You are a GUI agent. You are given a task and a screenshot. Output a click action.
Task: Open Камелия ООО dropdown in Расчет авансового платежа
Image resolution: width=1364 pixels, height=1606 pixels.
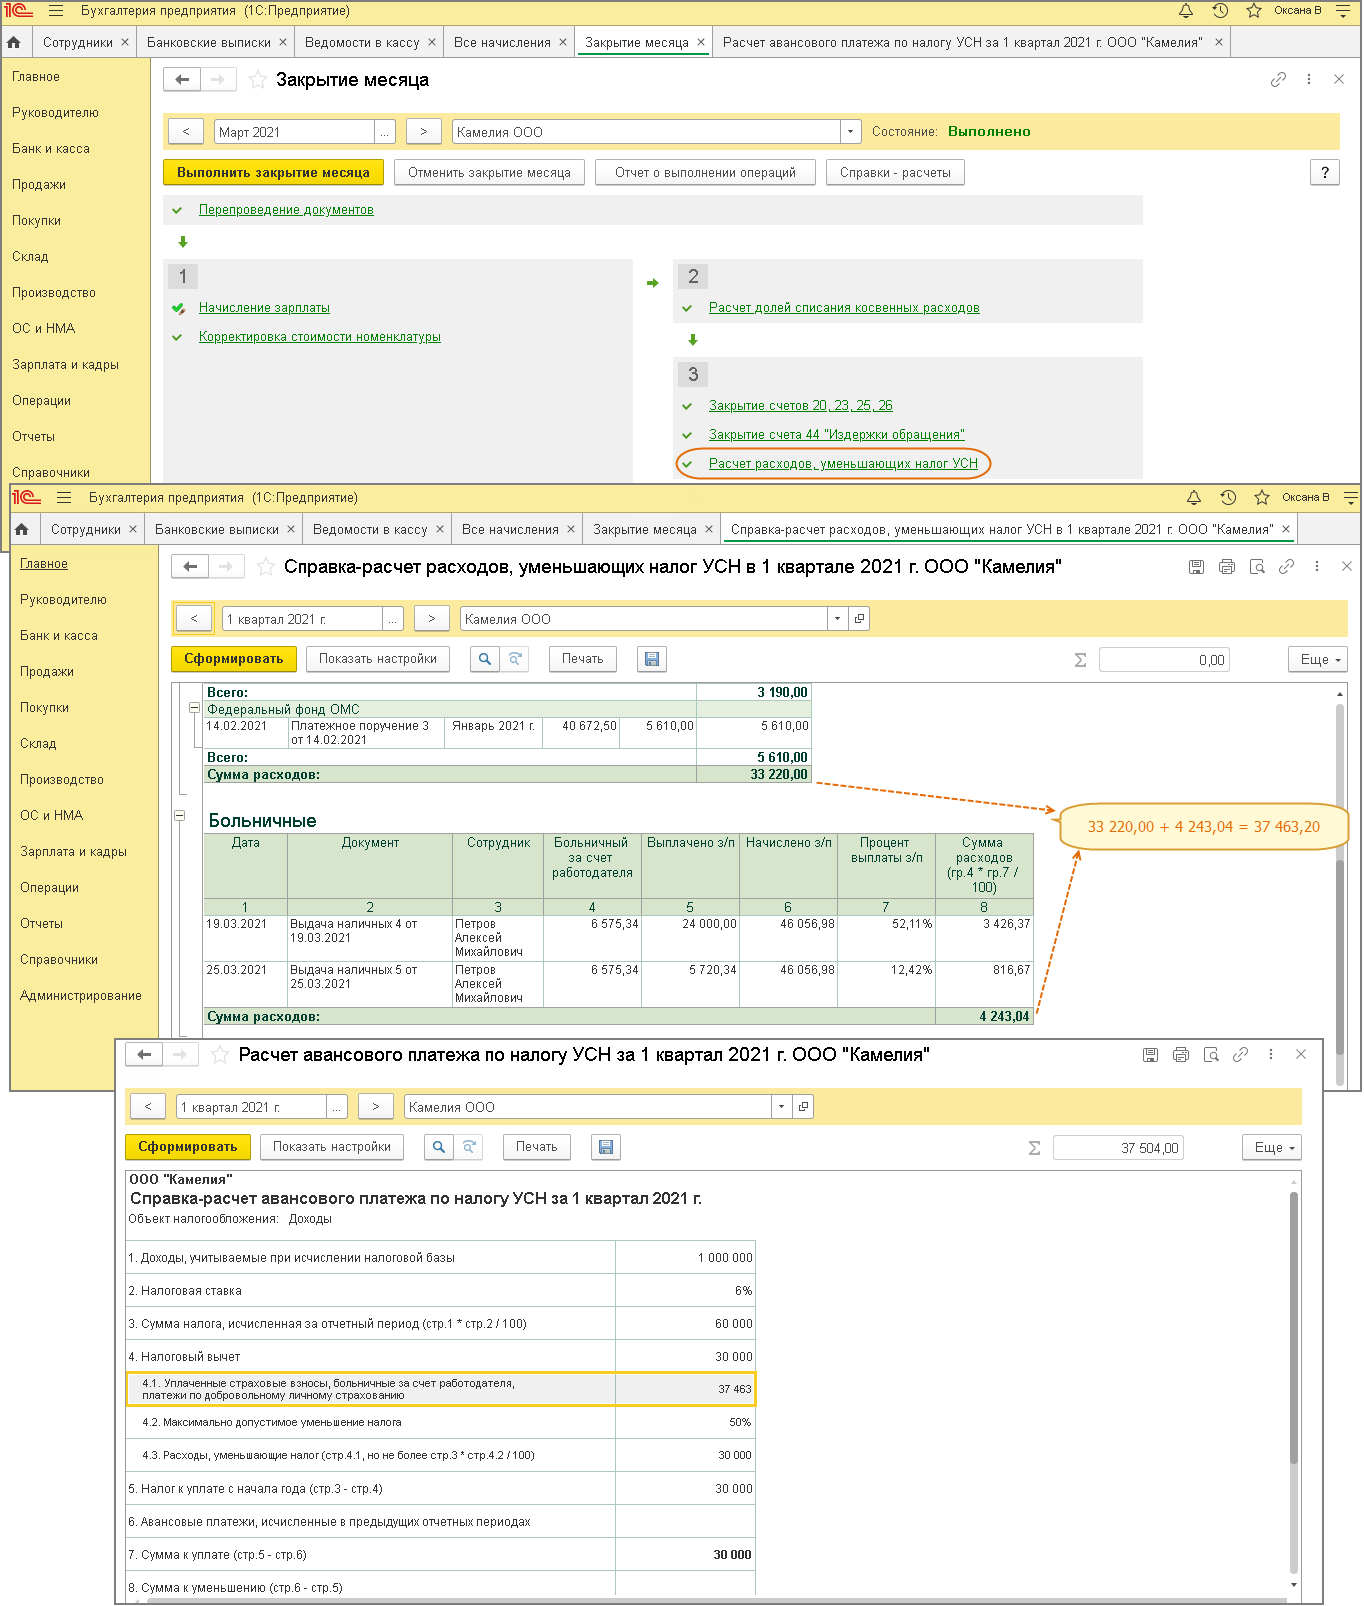[782, 1107]
